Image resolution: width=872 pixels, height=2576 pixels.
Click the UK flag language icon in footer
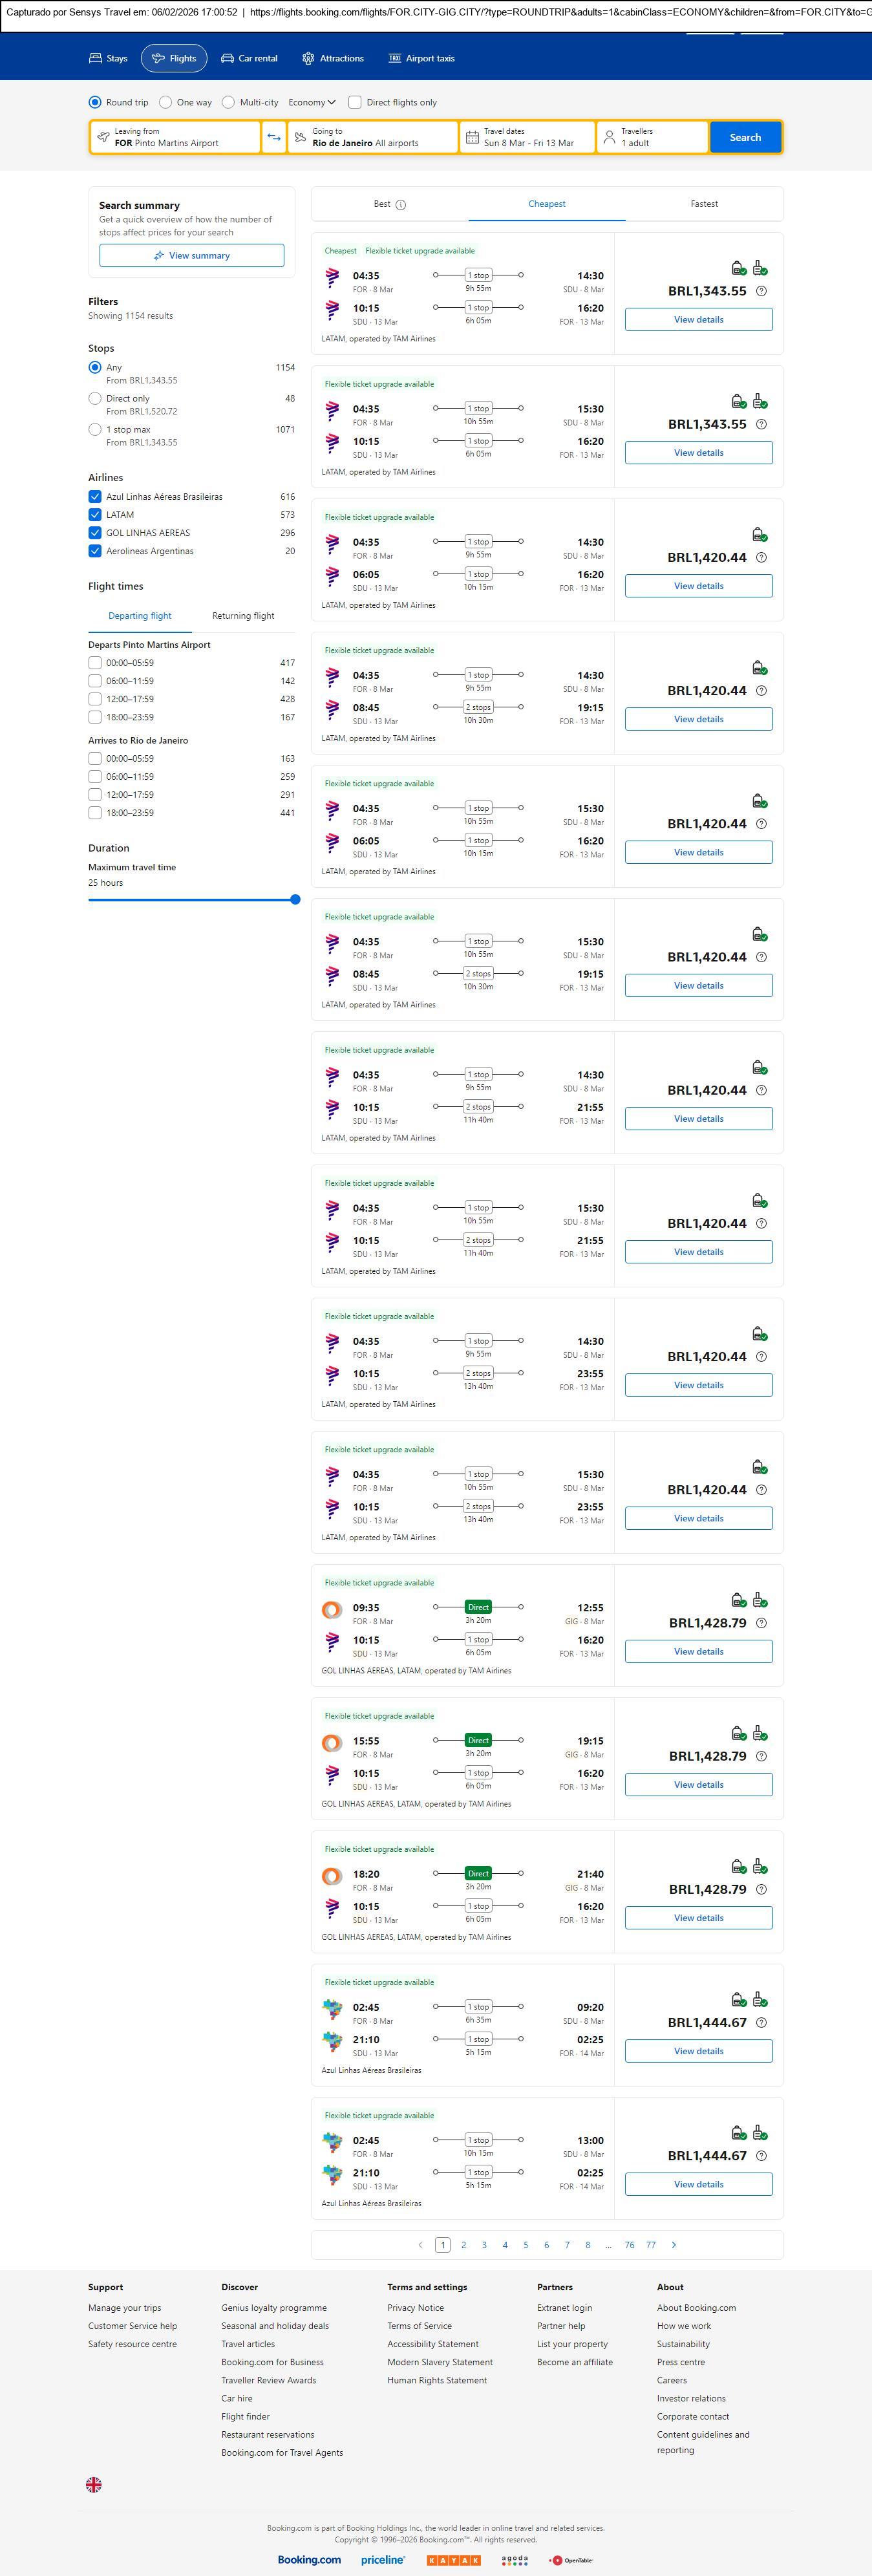pos(94,2484)
